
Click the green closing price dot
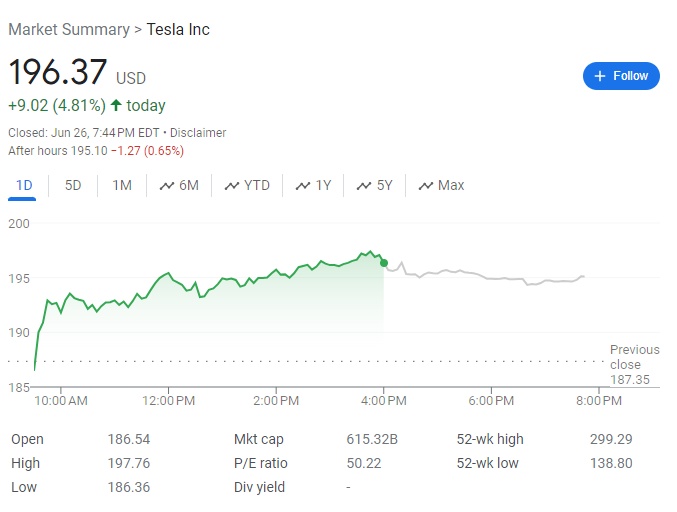click(384, 263)
